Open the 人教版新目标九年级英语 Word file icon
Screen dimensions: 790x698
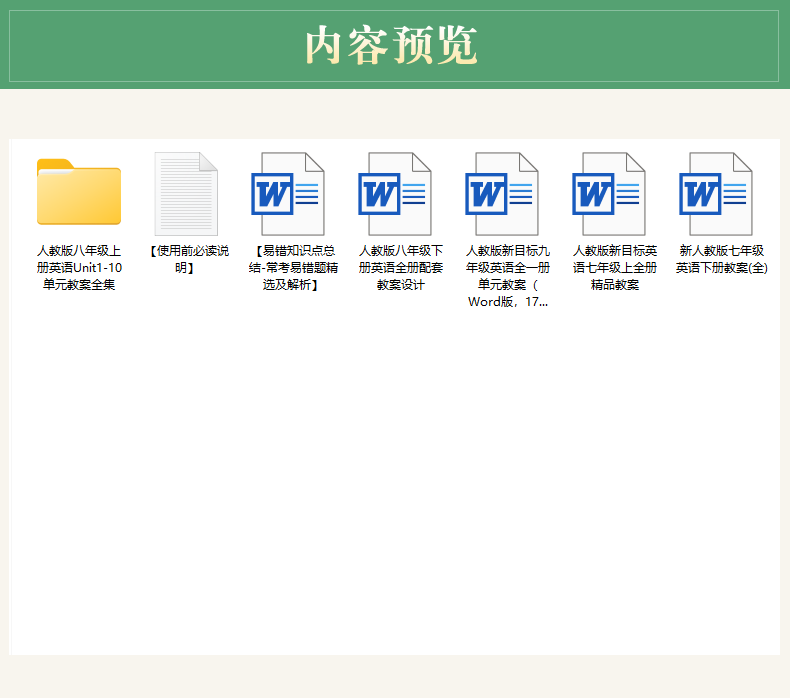[502, 194]
